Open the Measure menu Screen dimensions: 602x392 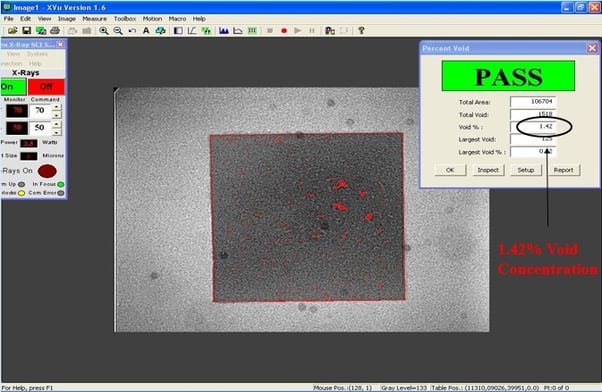94,18
